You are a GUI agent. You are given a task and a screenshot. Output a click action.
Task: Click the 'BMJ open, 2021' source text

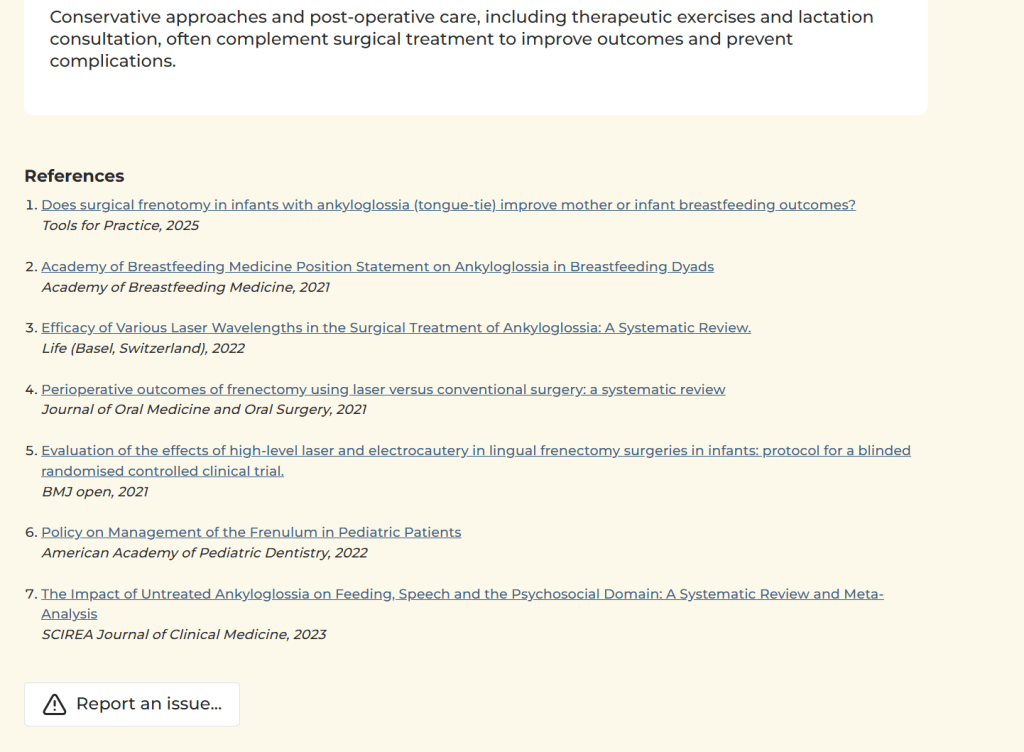(x=95, y=492)
